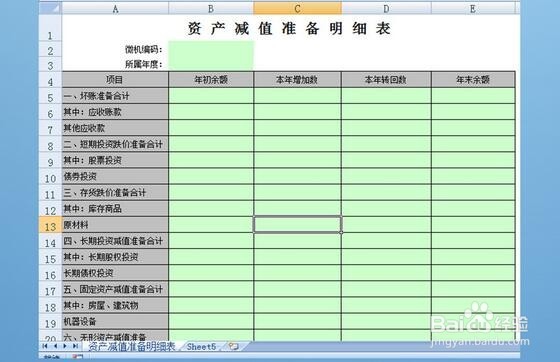This screenshot has height=362, width=560.
Task: Click the 年初余额 header cell
Action: [211, 80]
